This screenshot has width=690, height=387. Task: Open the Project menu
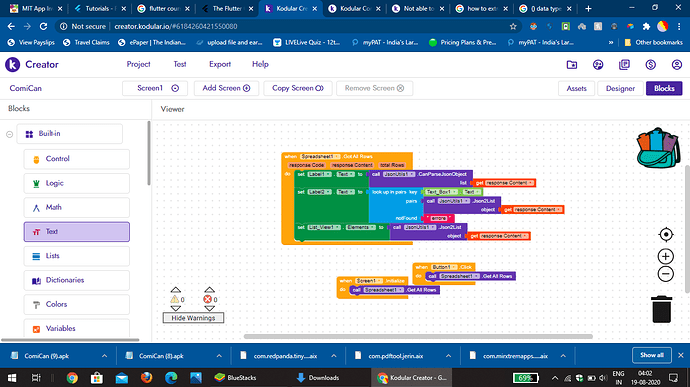(x=139, y=64)
